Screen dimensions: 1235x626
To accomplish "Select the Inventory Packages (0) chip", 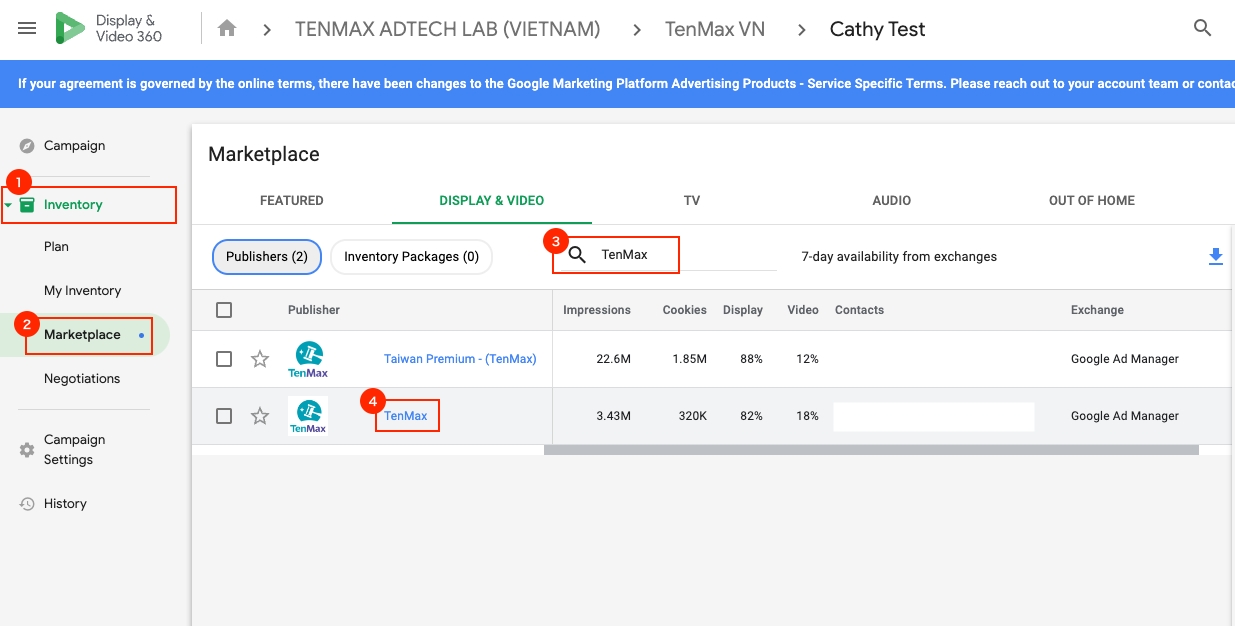I will 412,257.
